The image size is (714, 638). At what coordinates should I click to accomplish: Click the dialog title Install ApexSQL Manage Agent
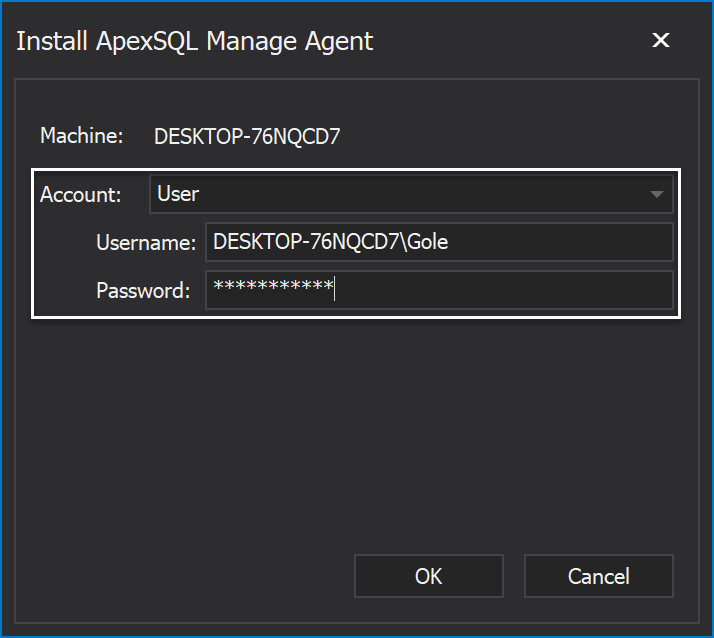[x=194, y=41]
